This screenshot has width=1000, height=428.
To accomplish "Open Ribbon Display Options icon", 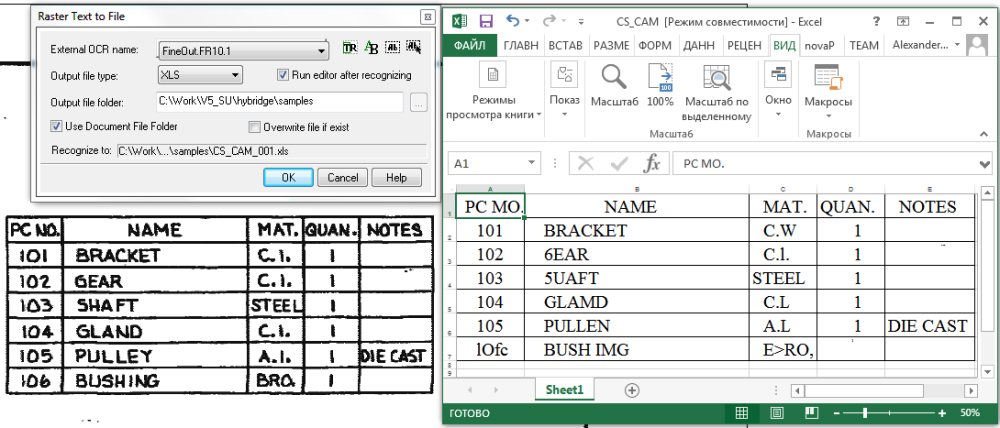I will pos(903,21).
